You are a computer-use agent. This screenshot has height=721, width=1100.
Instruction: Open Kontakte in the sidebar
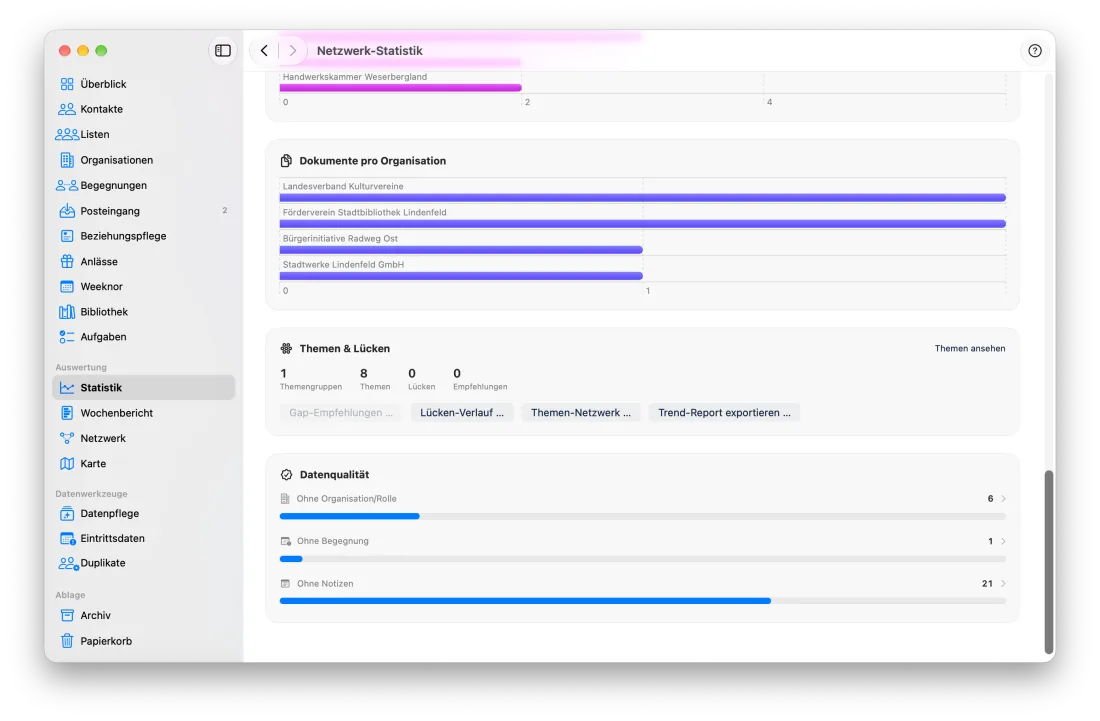[x=144, y=109]
